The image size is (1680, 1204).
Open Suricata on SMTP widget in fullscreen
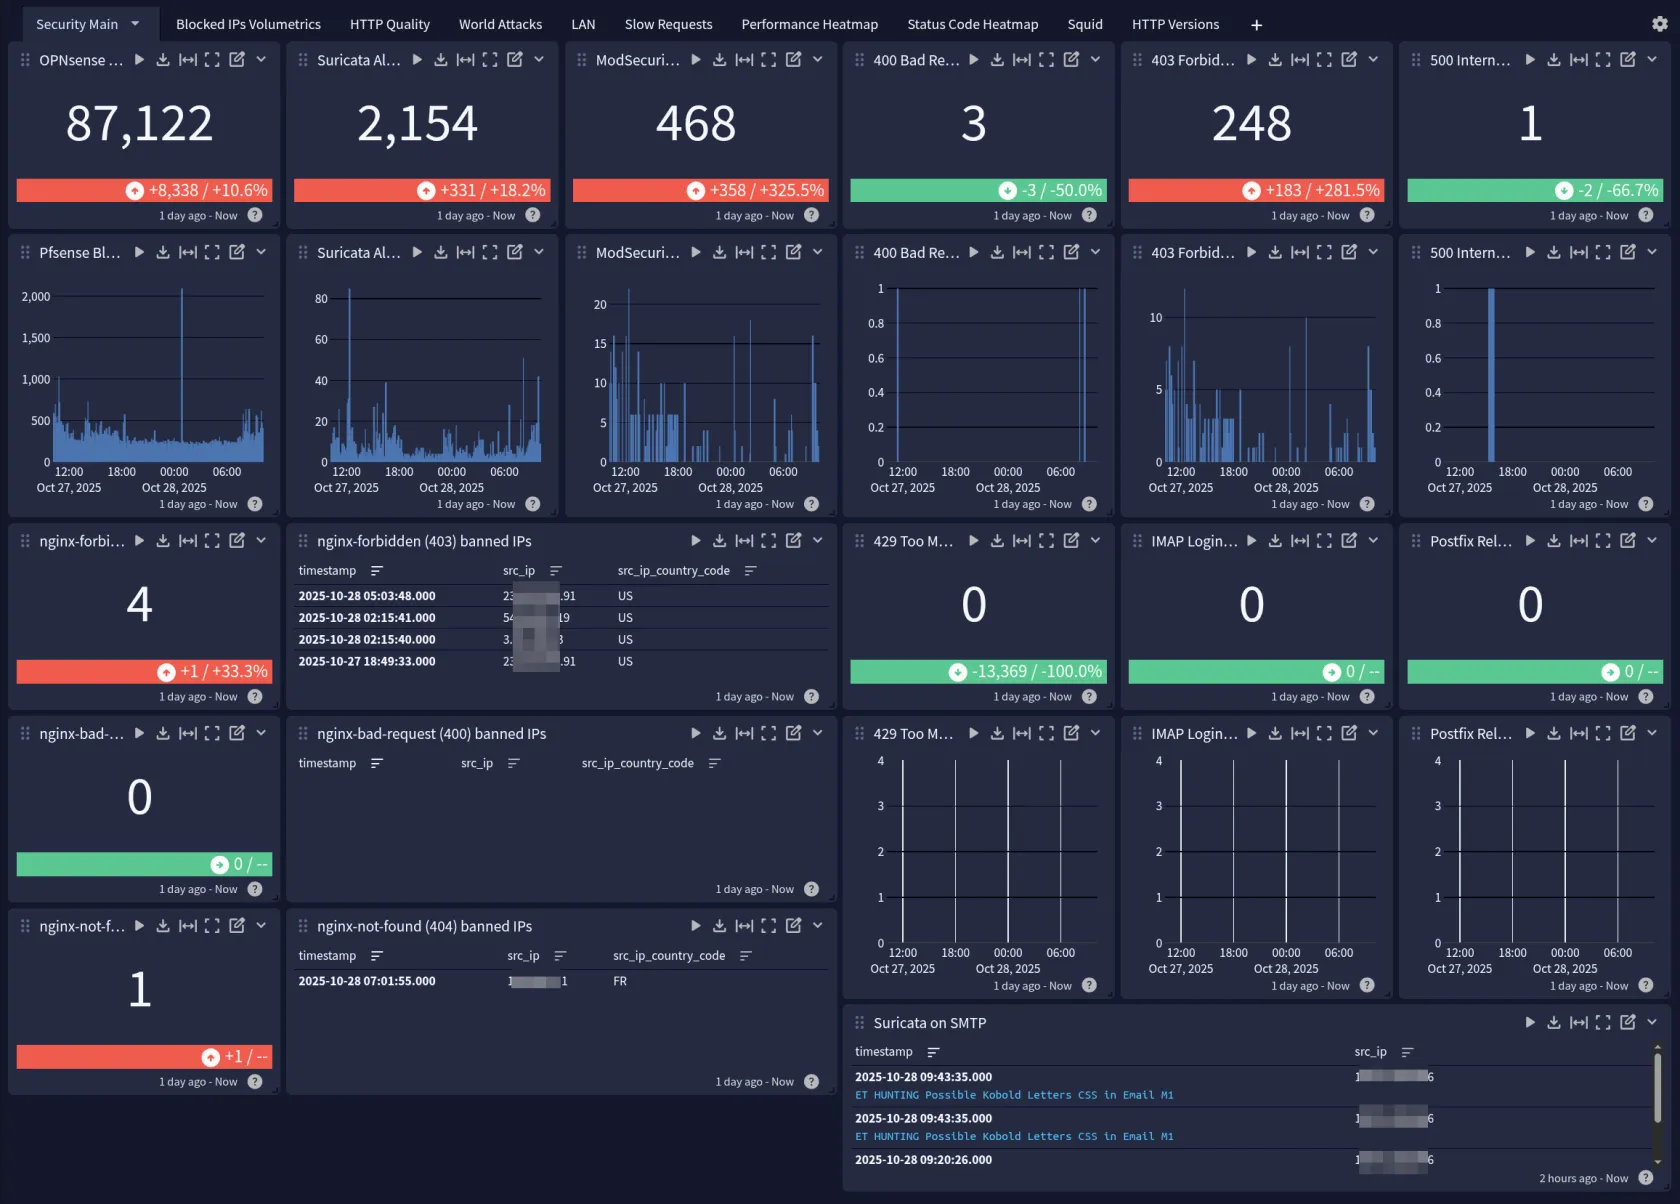pyautogui.click(x=1603, y=1022)
